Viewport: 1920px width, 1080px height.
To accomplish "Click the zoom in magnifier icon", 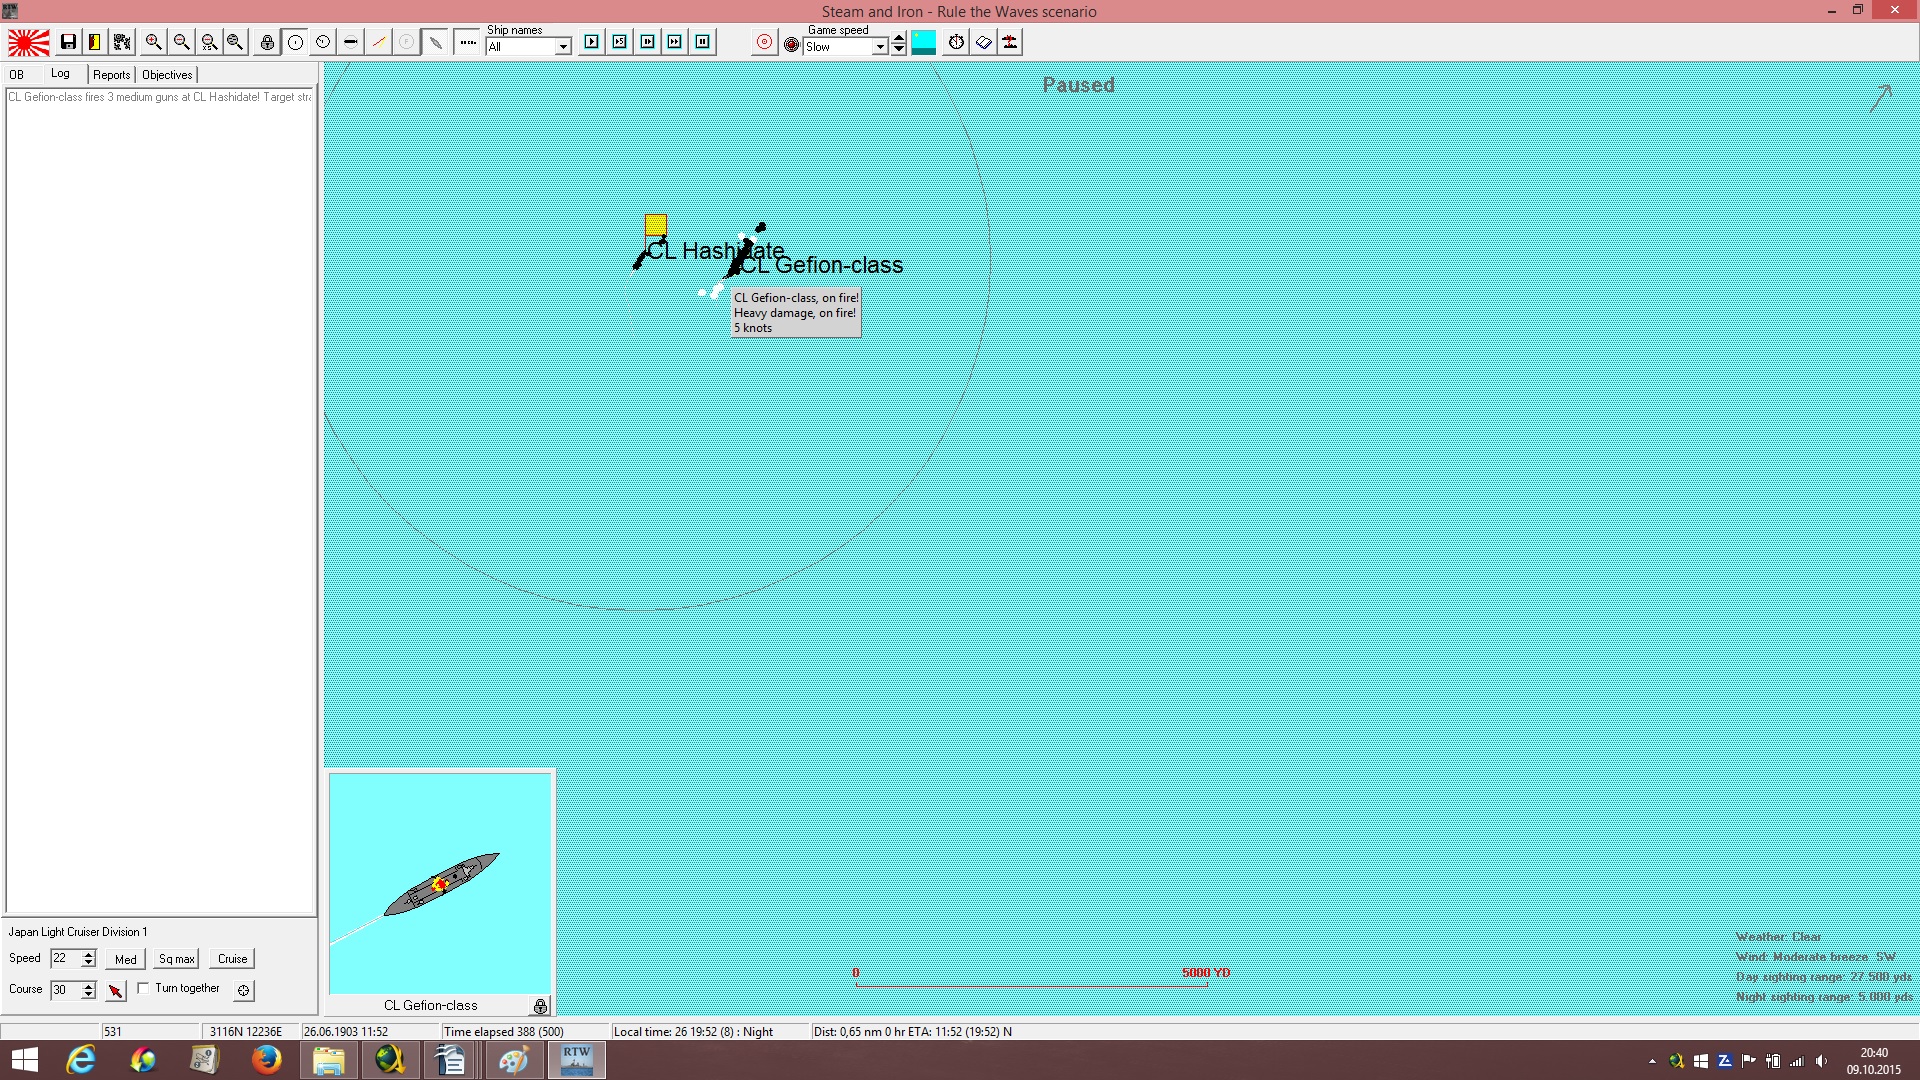I will pos(153,42).
